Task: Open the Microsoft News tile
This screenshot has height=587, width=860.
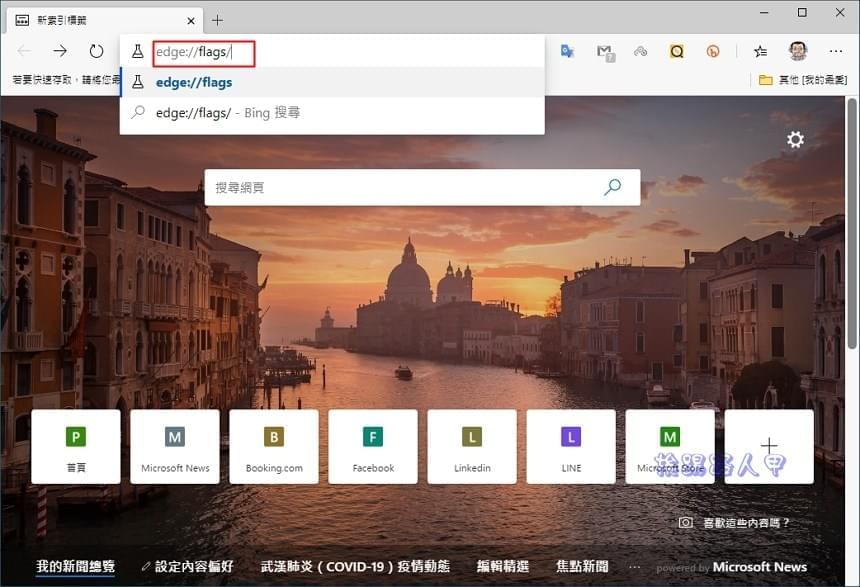Action: [x=175, y=447]
